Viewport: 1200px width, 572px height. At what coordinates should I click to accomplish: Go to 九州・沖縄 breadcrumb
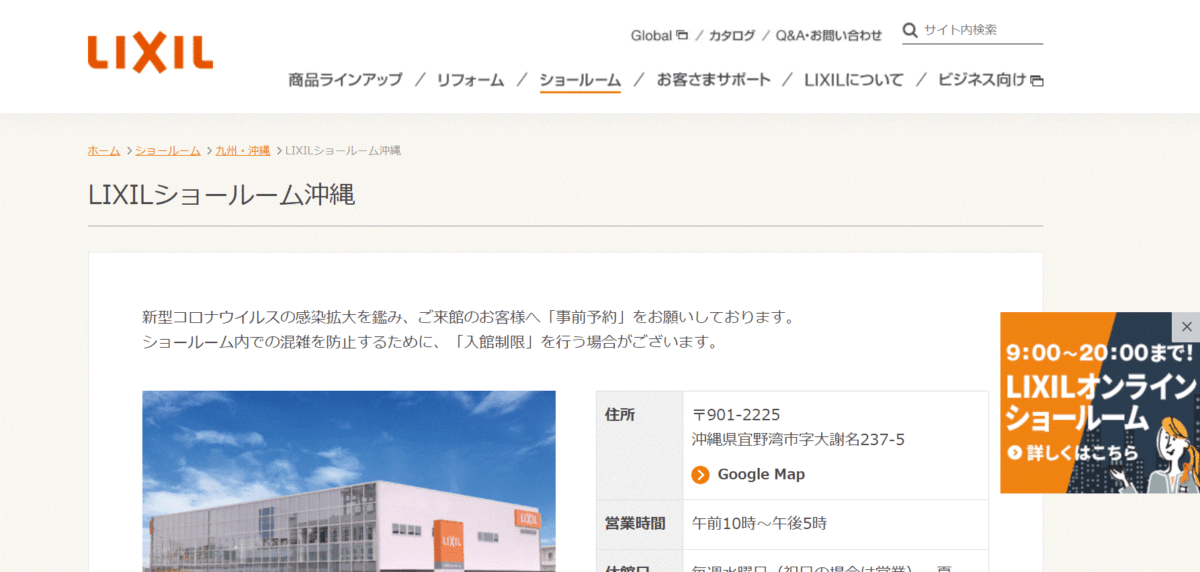(x=243, y=150)
